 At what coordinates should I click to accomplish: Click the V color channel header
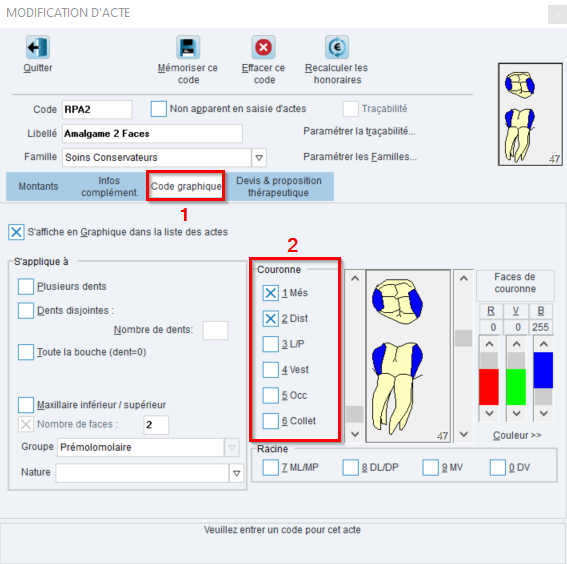point(516,311)
